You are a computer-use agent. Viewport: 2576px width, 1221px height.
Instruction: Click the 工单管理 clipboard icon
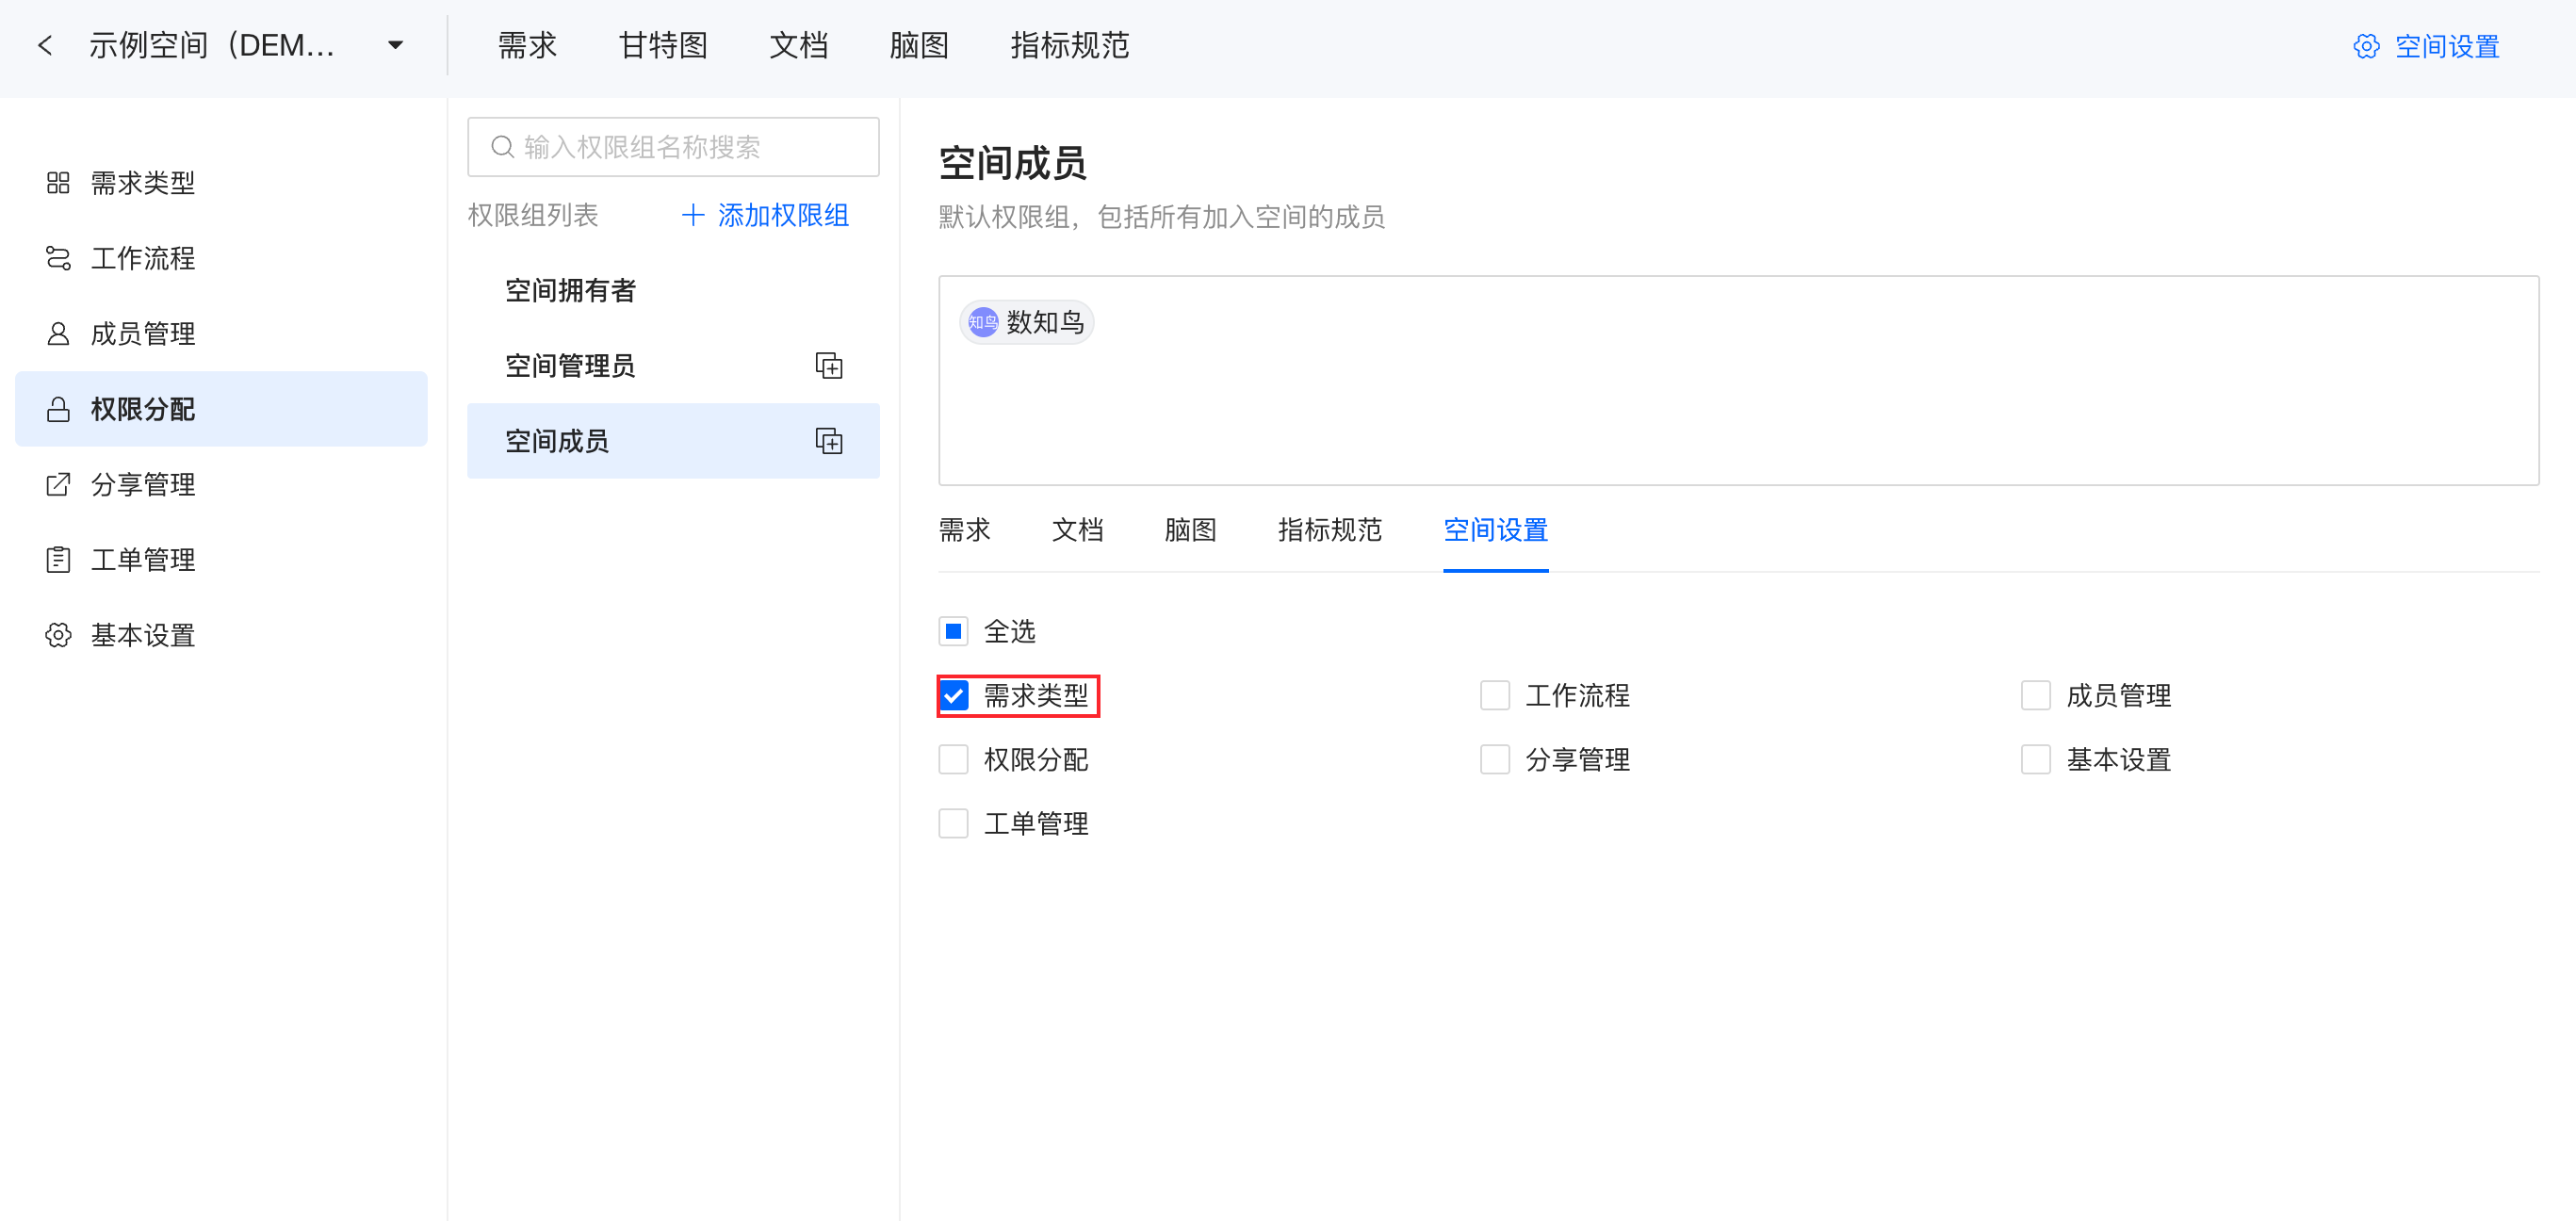pos(58,560)
